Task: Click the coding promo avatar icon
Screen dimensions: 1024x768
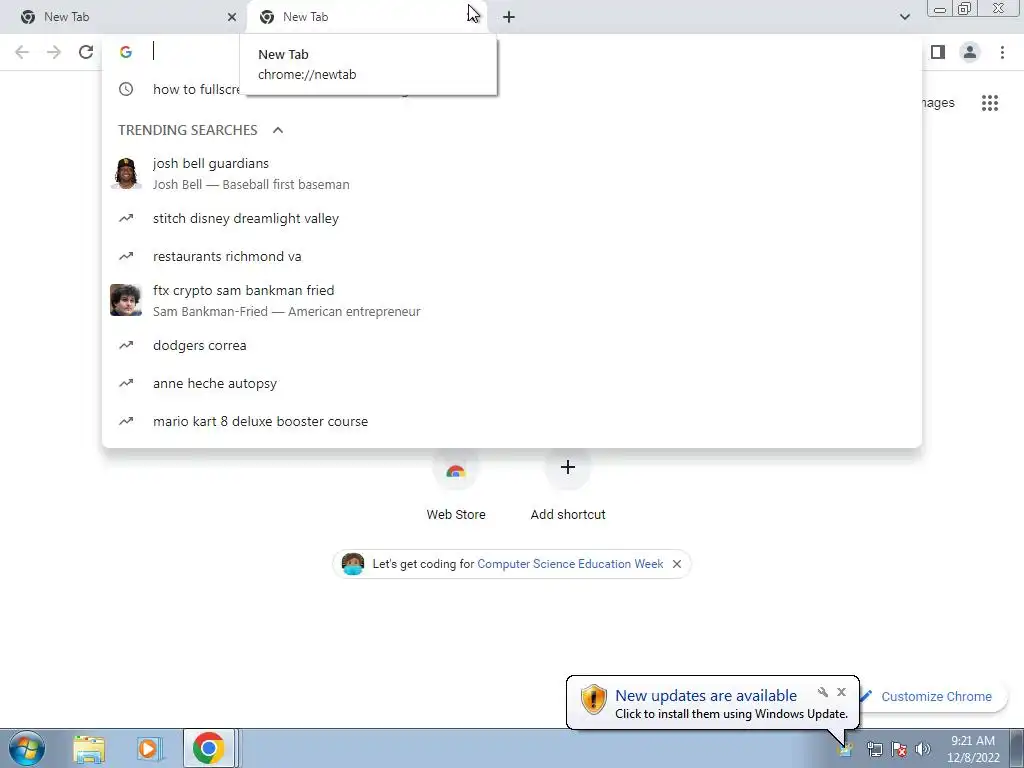Action: 353,564
